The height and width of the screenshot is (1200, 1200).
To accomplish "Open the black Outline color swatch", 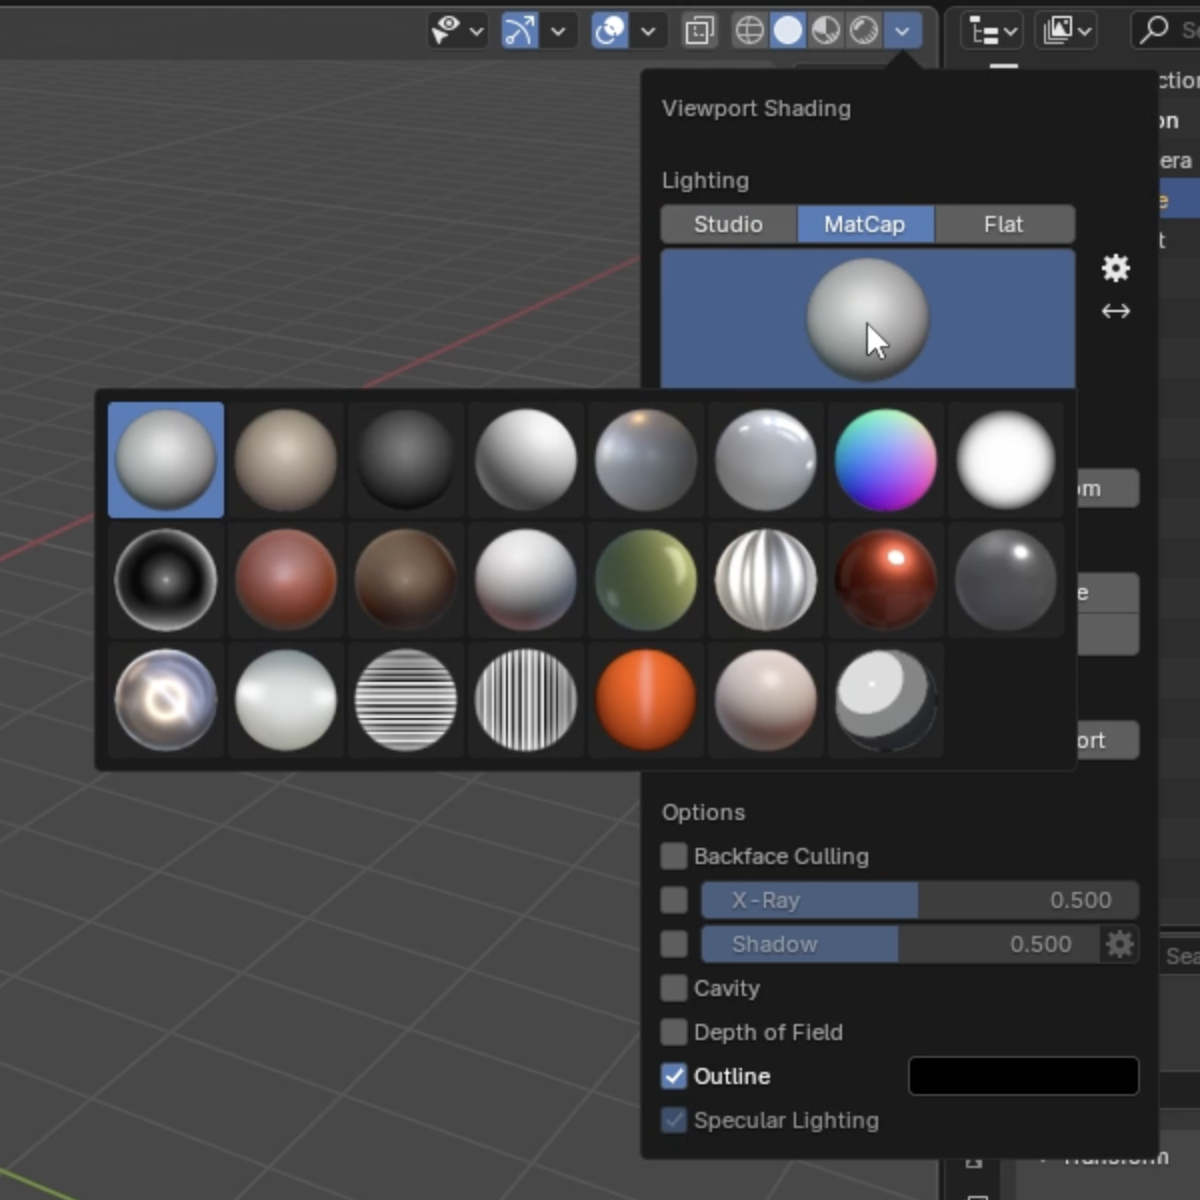I will [x=1024, y=1076].
